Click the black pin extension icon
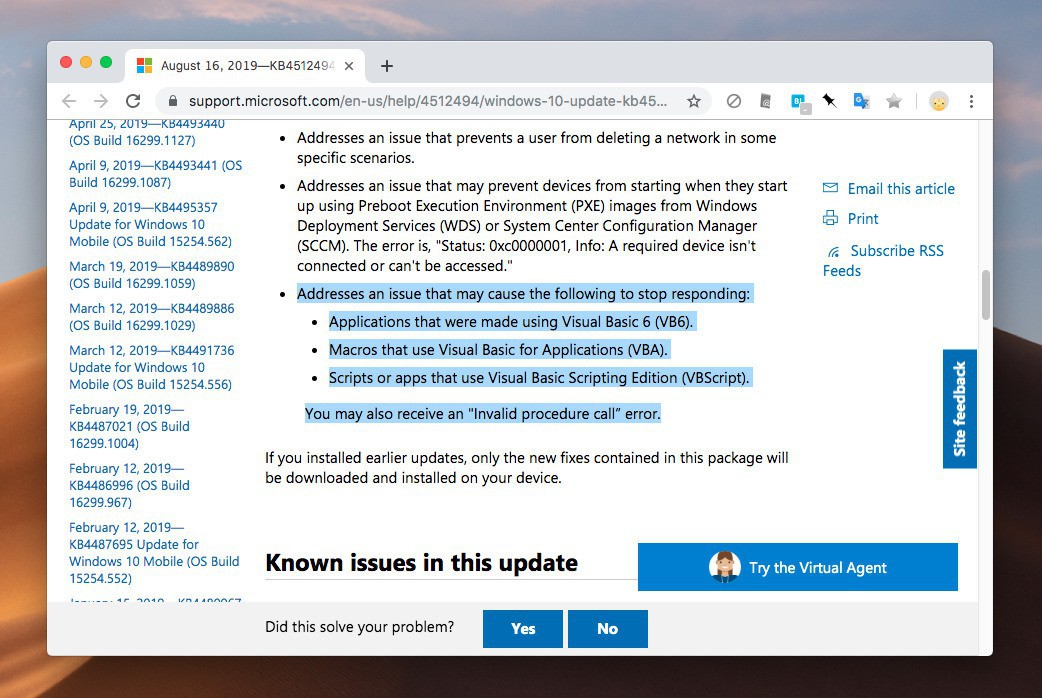This screenshot has height=698, width=1042. point(829,100)
